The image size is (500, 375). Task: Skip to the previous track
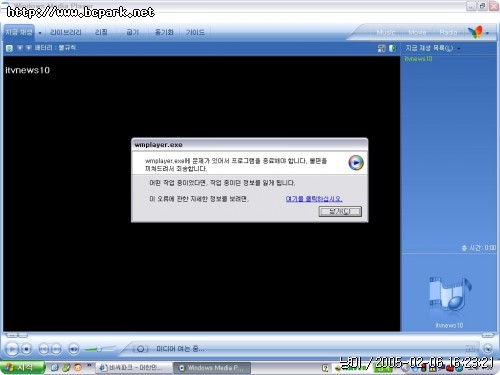tap(44, 349)
